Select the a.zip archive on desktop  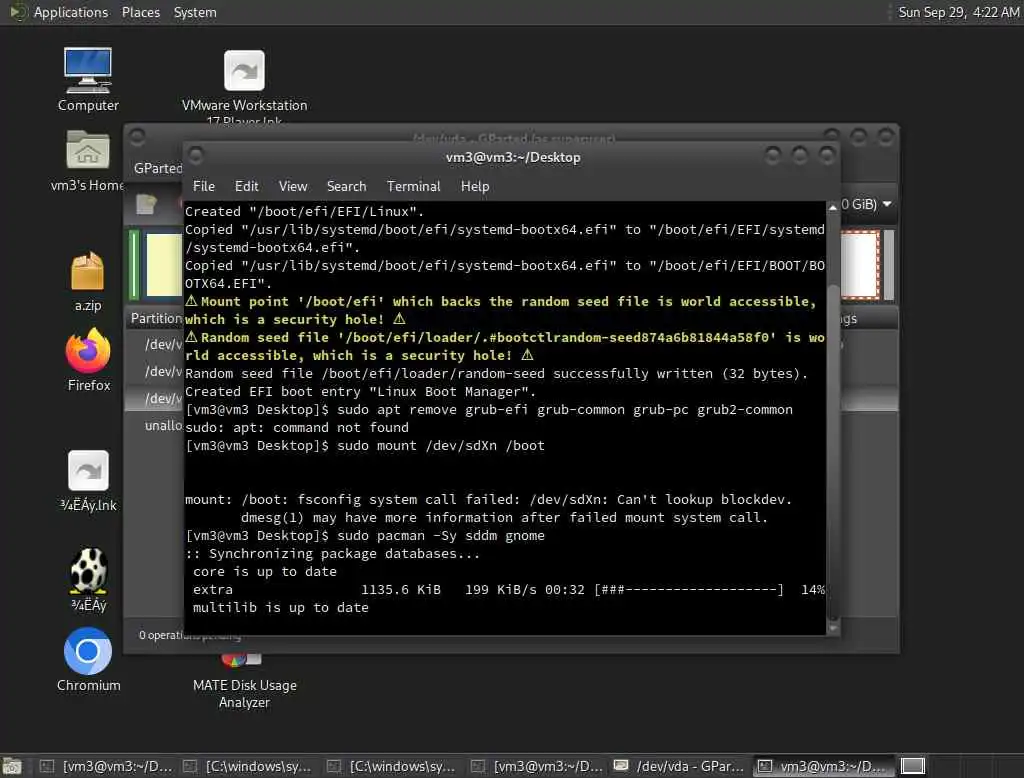88,282
